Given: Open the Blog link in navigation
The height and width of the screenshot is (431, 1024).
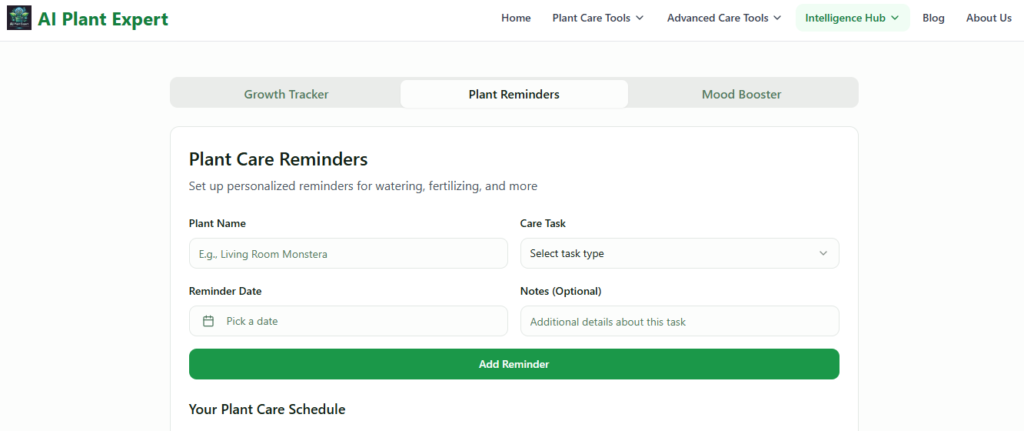Looking at the screenshot, I should coord(933,18).
